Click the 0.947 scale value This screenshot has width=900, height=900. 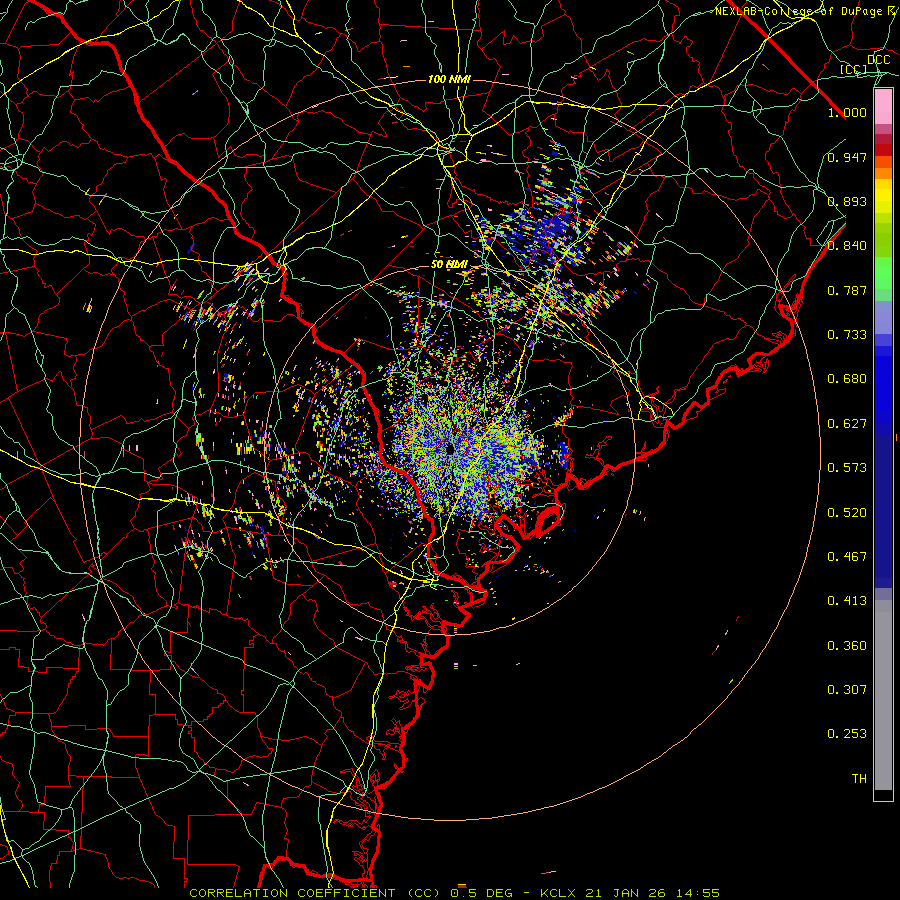click(847, 157)
